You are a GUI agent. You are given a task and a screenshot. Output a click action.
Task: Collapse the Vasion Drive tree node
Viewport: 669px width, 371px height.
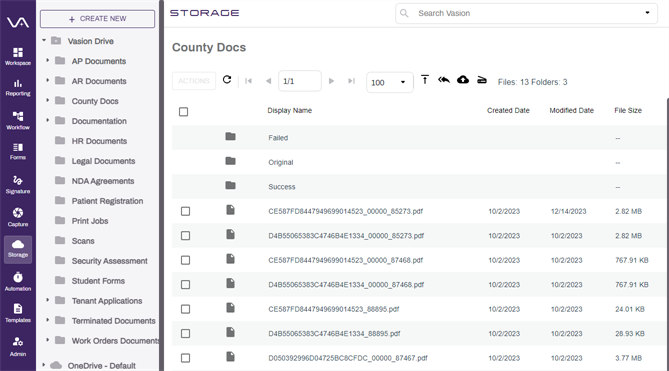[x=44, y=41]
